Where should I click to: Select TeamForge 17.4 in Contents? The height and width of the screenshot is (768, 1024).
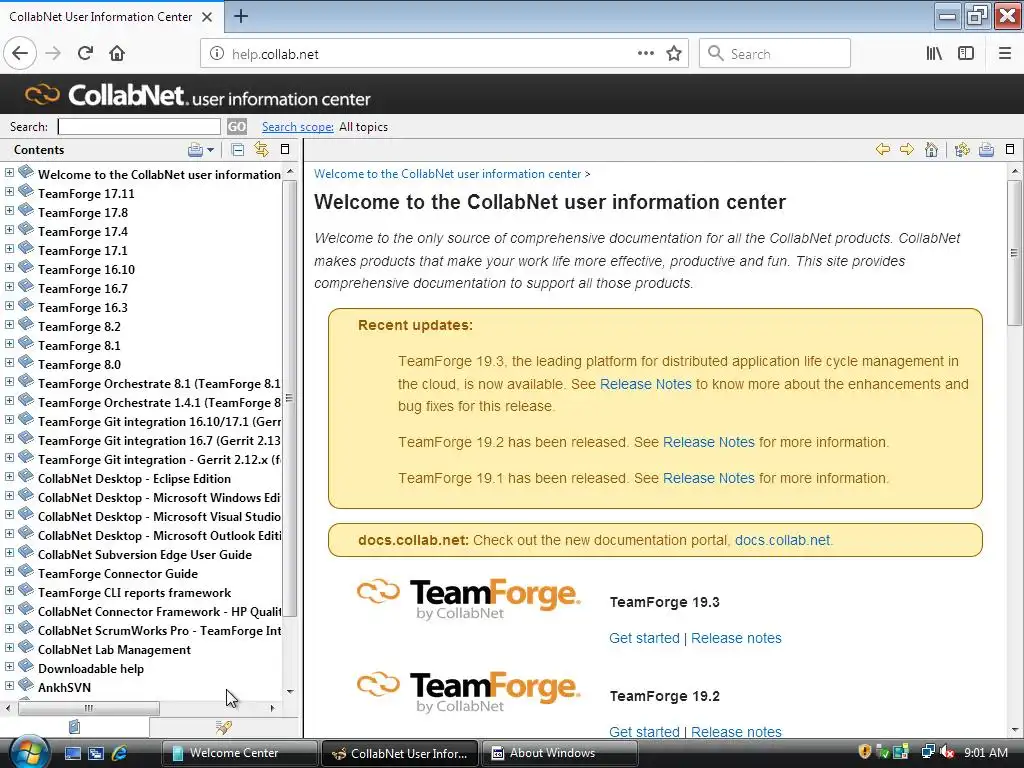(x=83, y=232)
